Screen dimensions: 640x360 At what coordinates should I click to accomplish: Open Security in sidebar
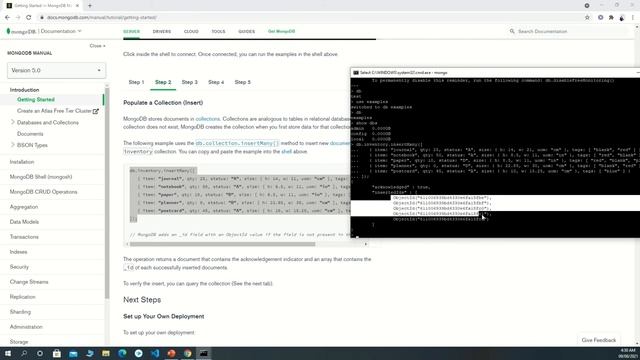[x=19, y=267]
